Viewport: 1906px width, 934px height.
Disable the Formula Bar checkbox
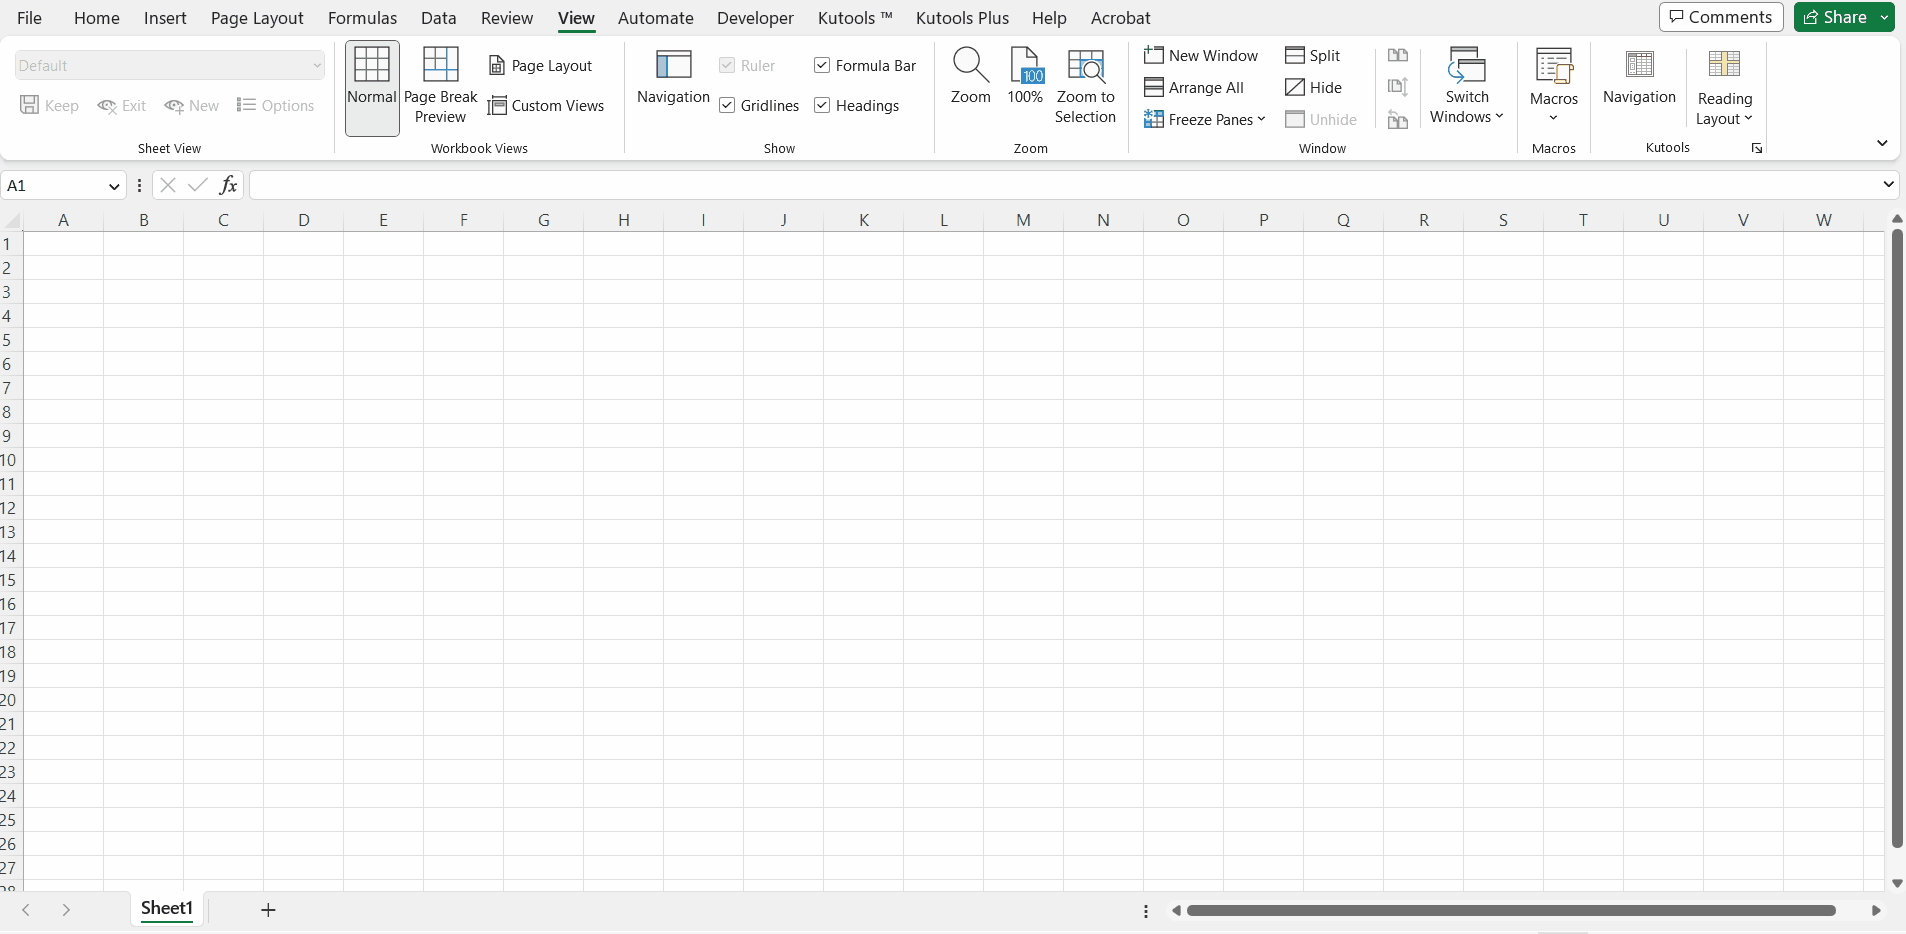tap(821, 65)
